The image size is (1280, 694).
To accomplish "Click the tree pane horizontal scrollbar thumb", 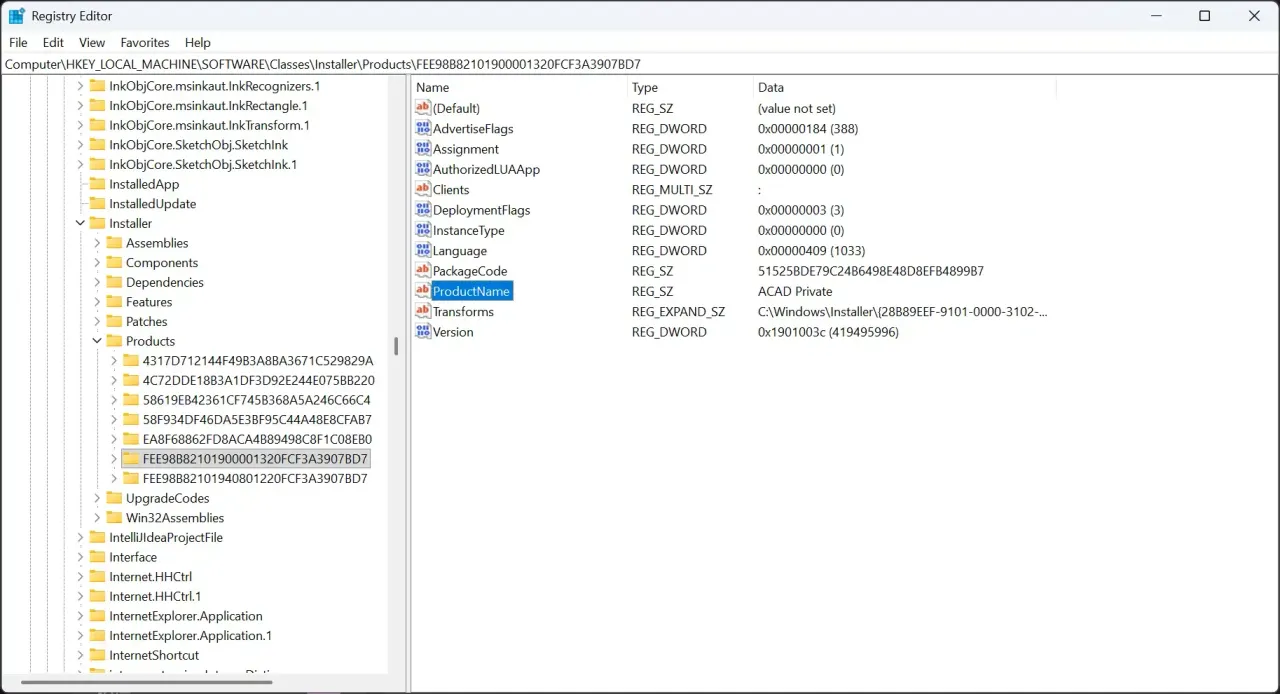I will point(147,683).
